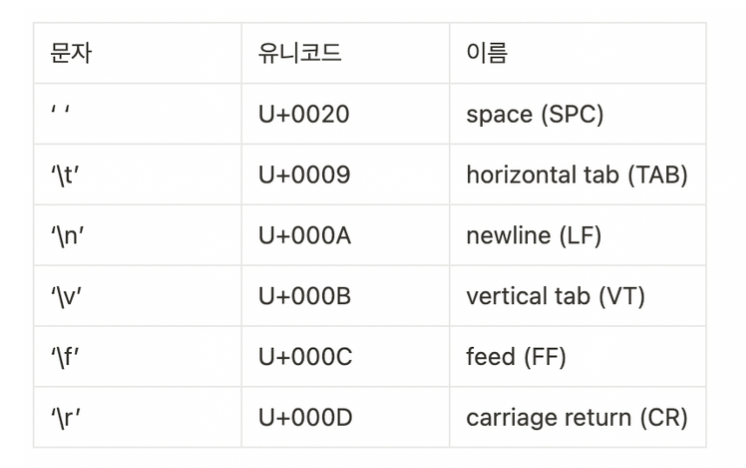Screen dimensions: 746x468
Task: Click the U+000B unicode cell
Action: pos(345,296)
